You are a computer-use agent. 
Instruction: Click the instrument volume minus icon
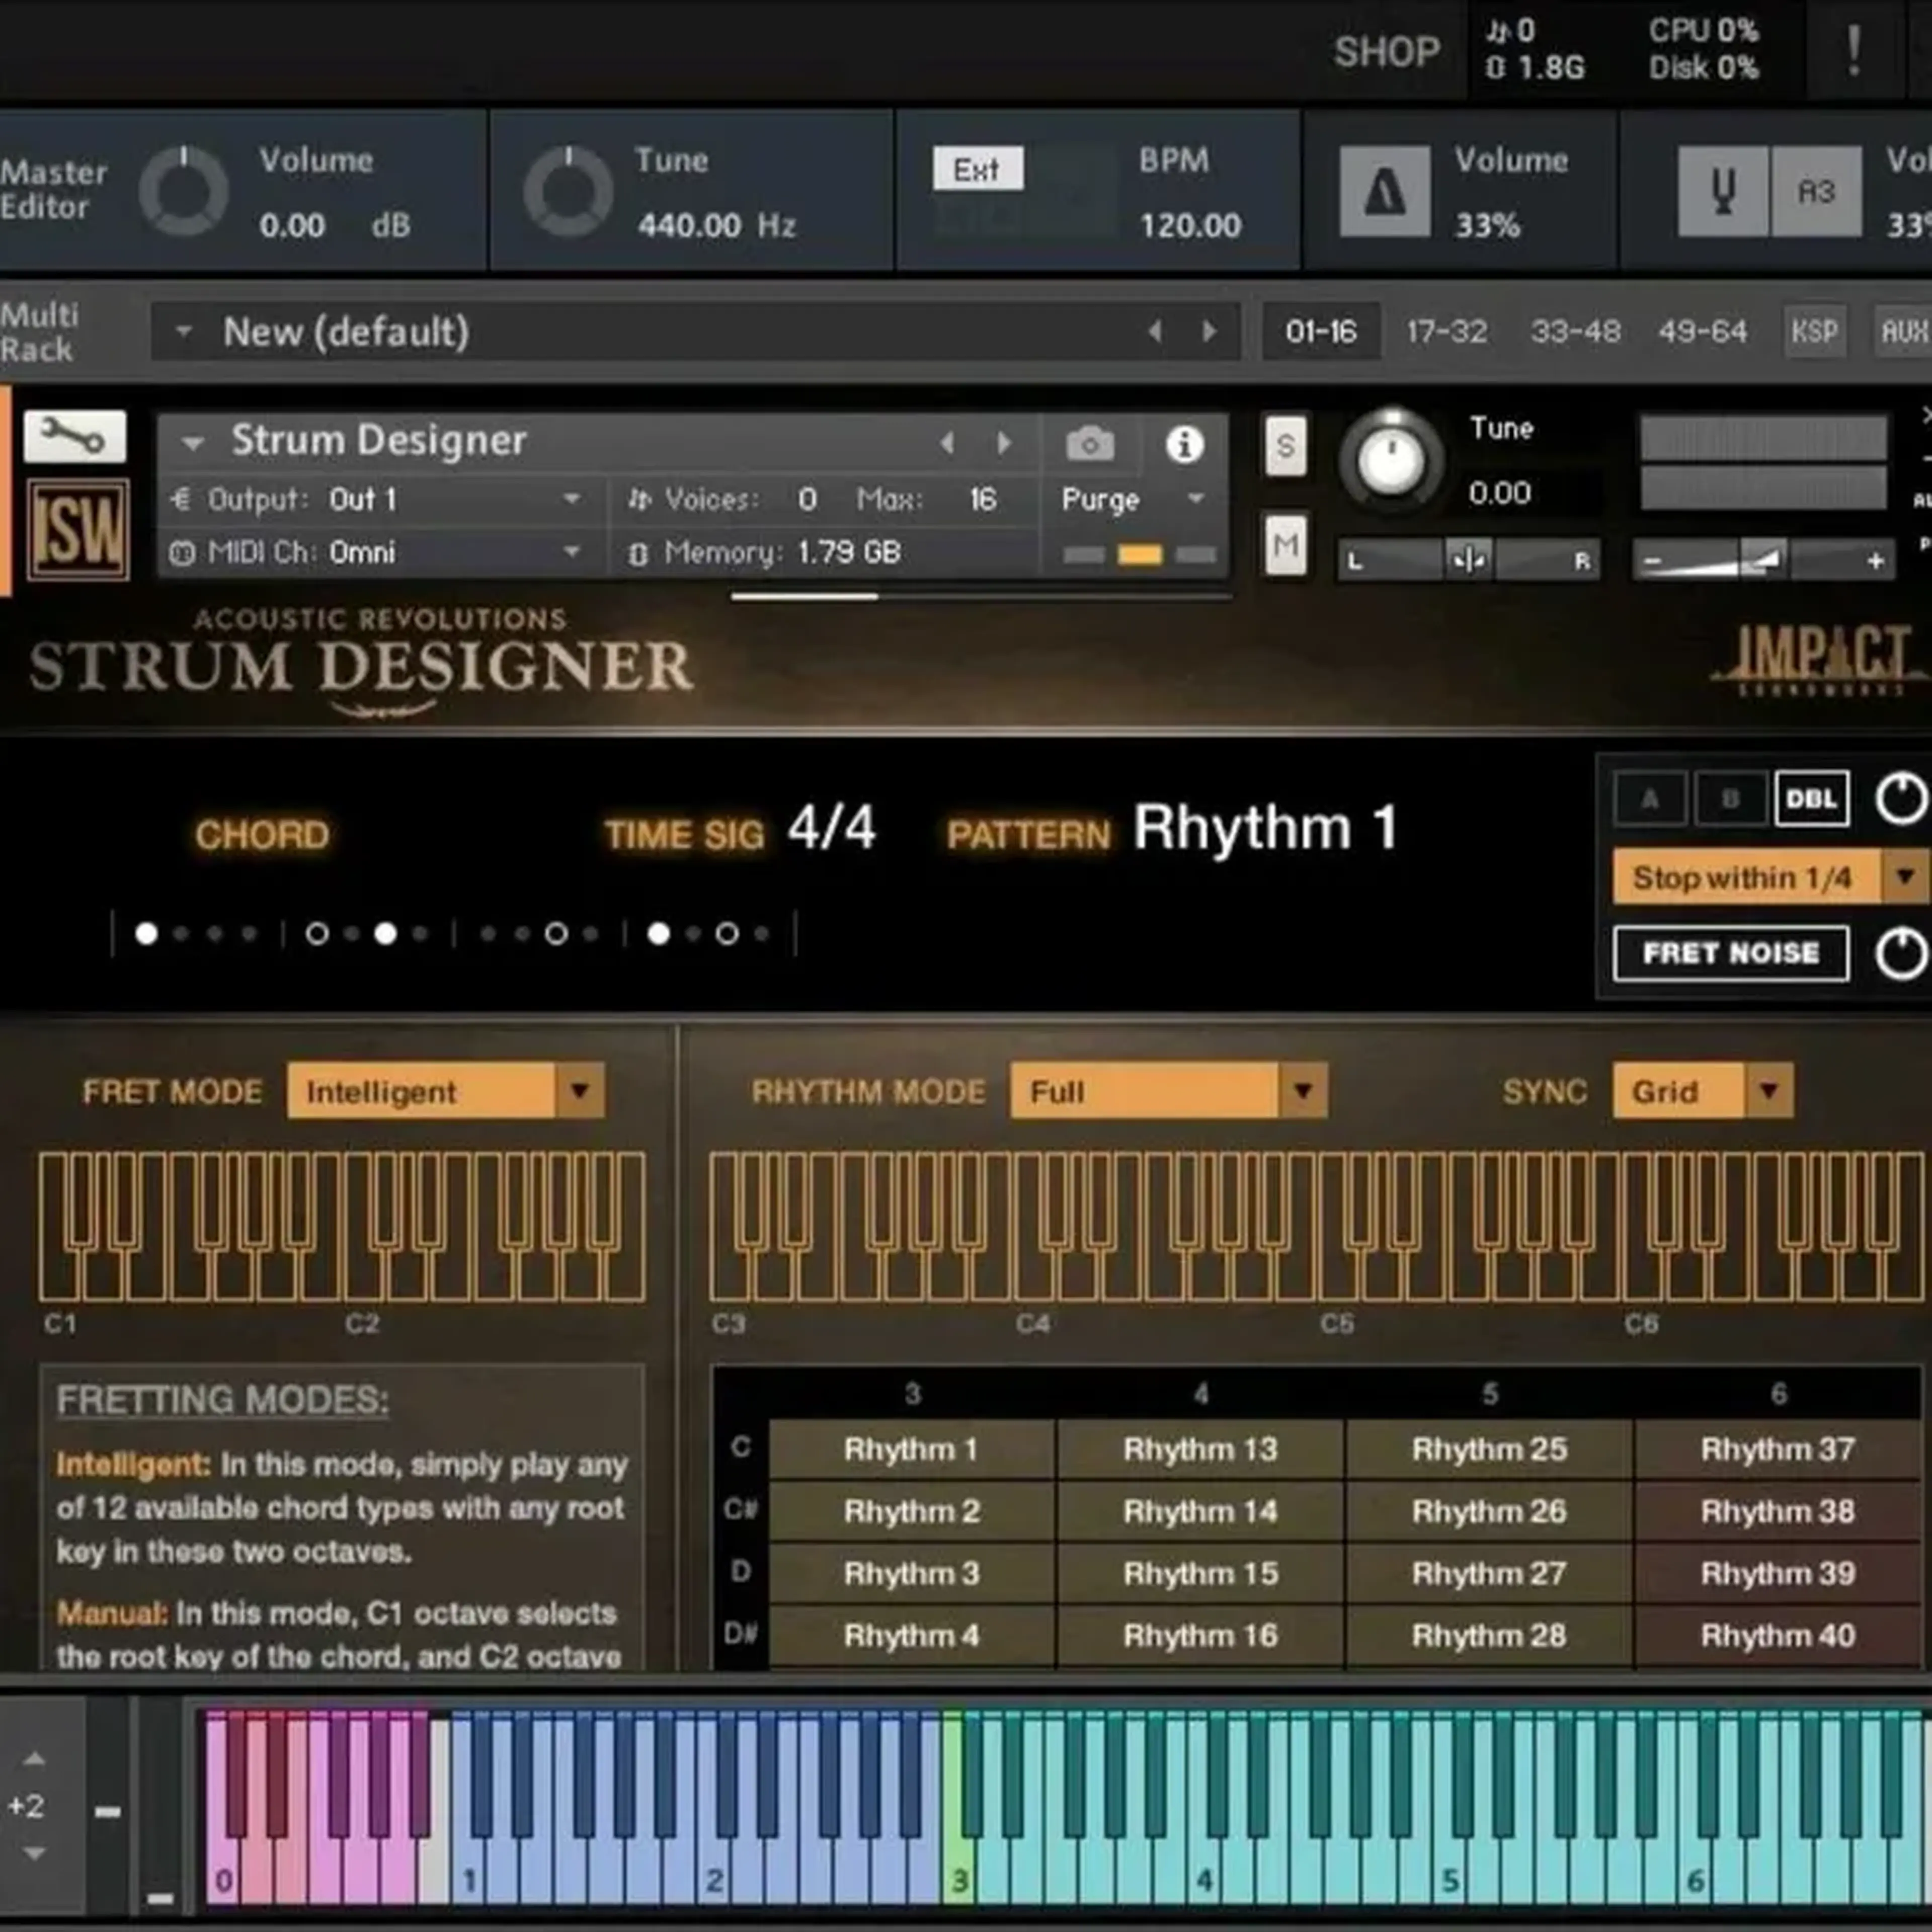click(x=1652, y=561)
